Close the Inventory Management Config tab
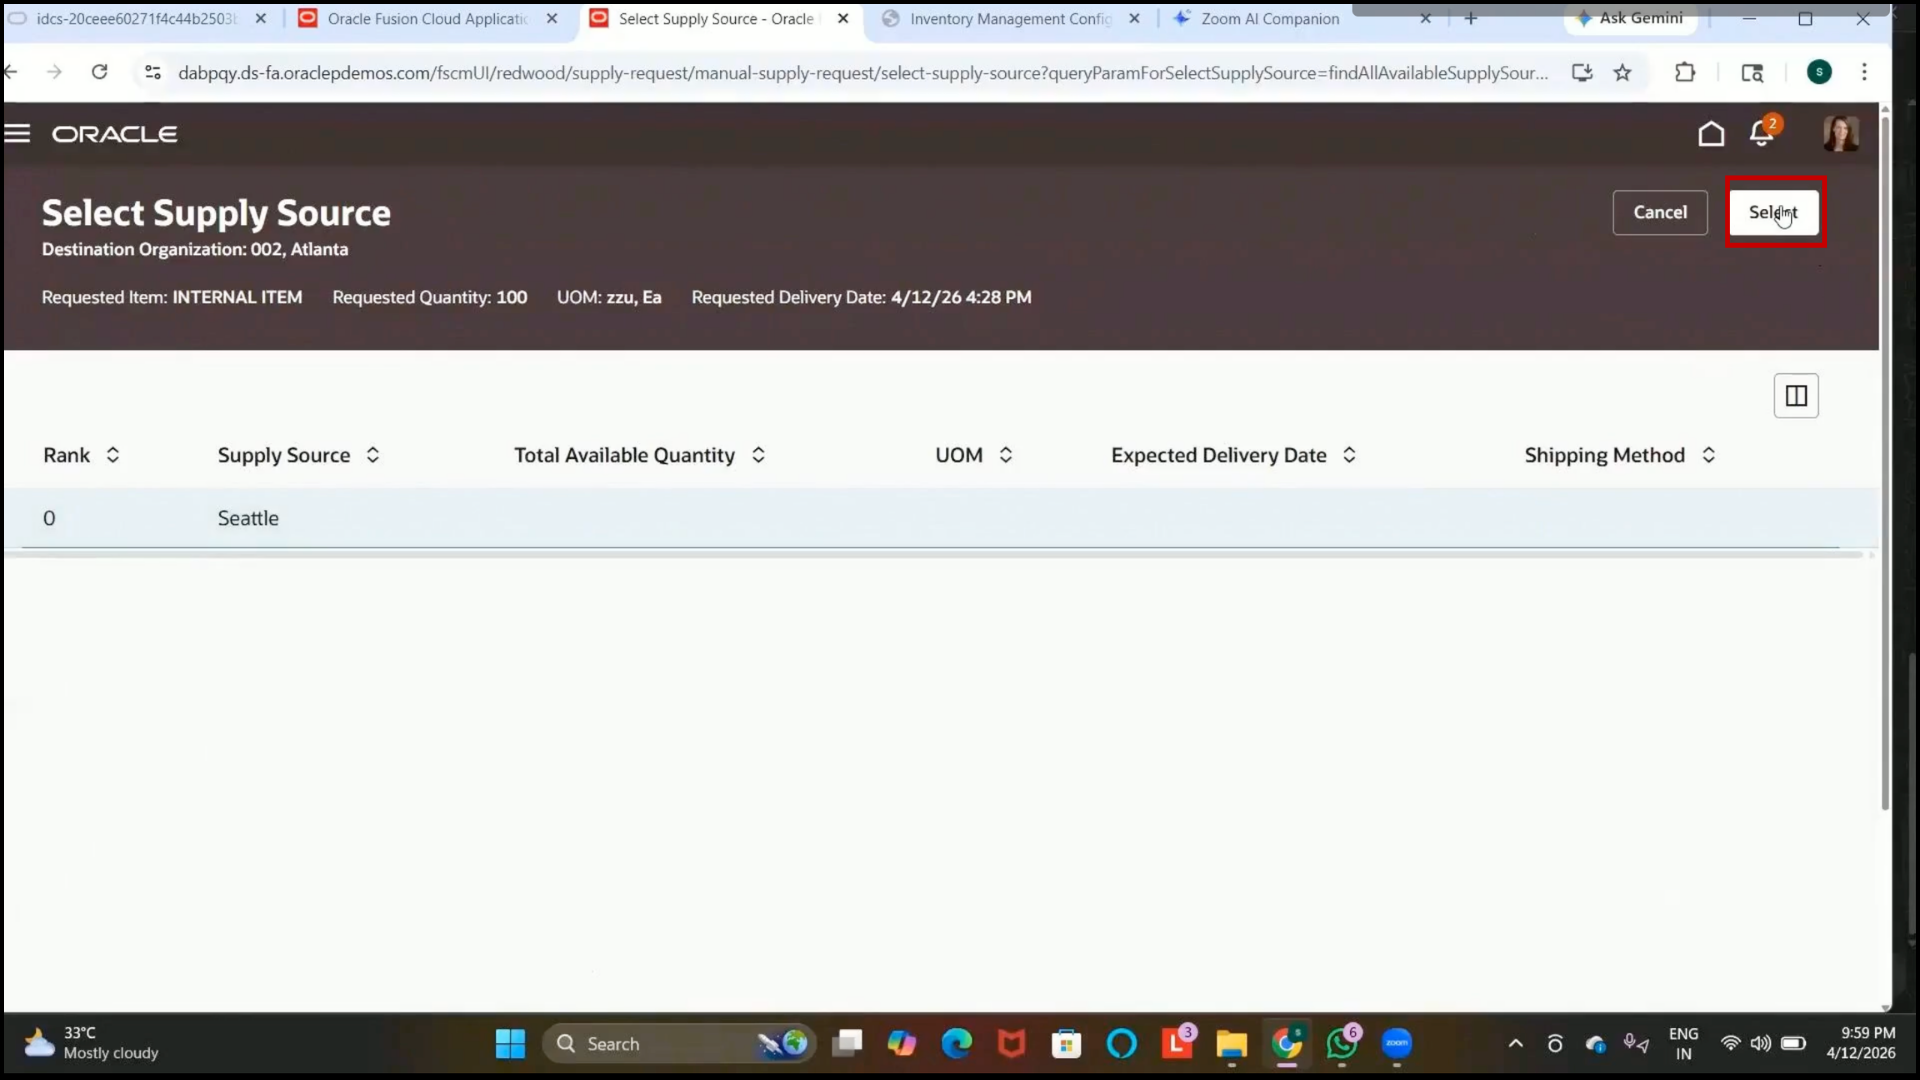1920x1080 pixels. [x=1134, y=19]
